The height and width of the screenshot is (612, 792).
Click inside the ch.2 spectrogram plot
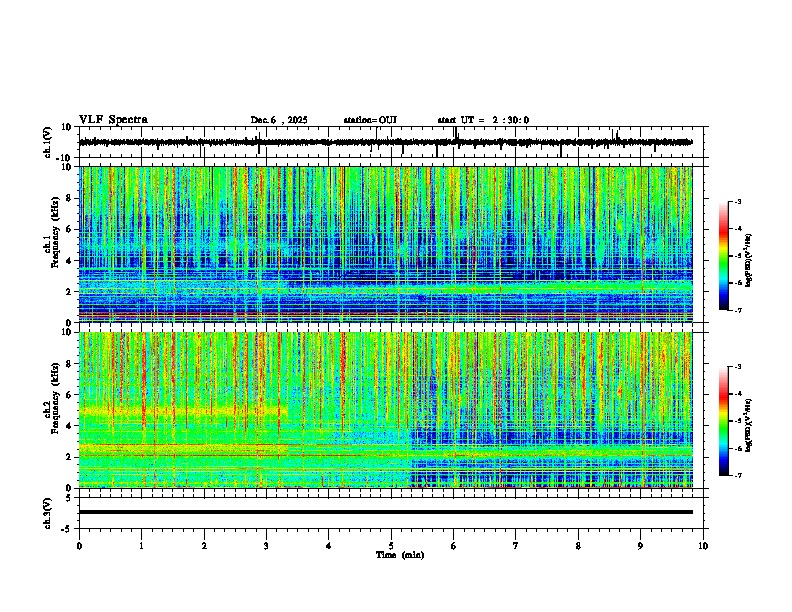point(385,410)
